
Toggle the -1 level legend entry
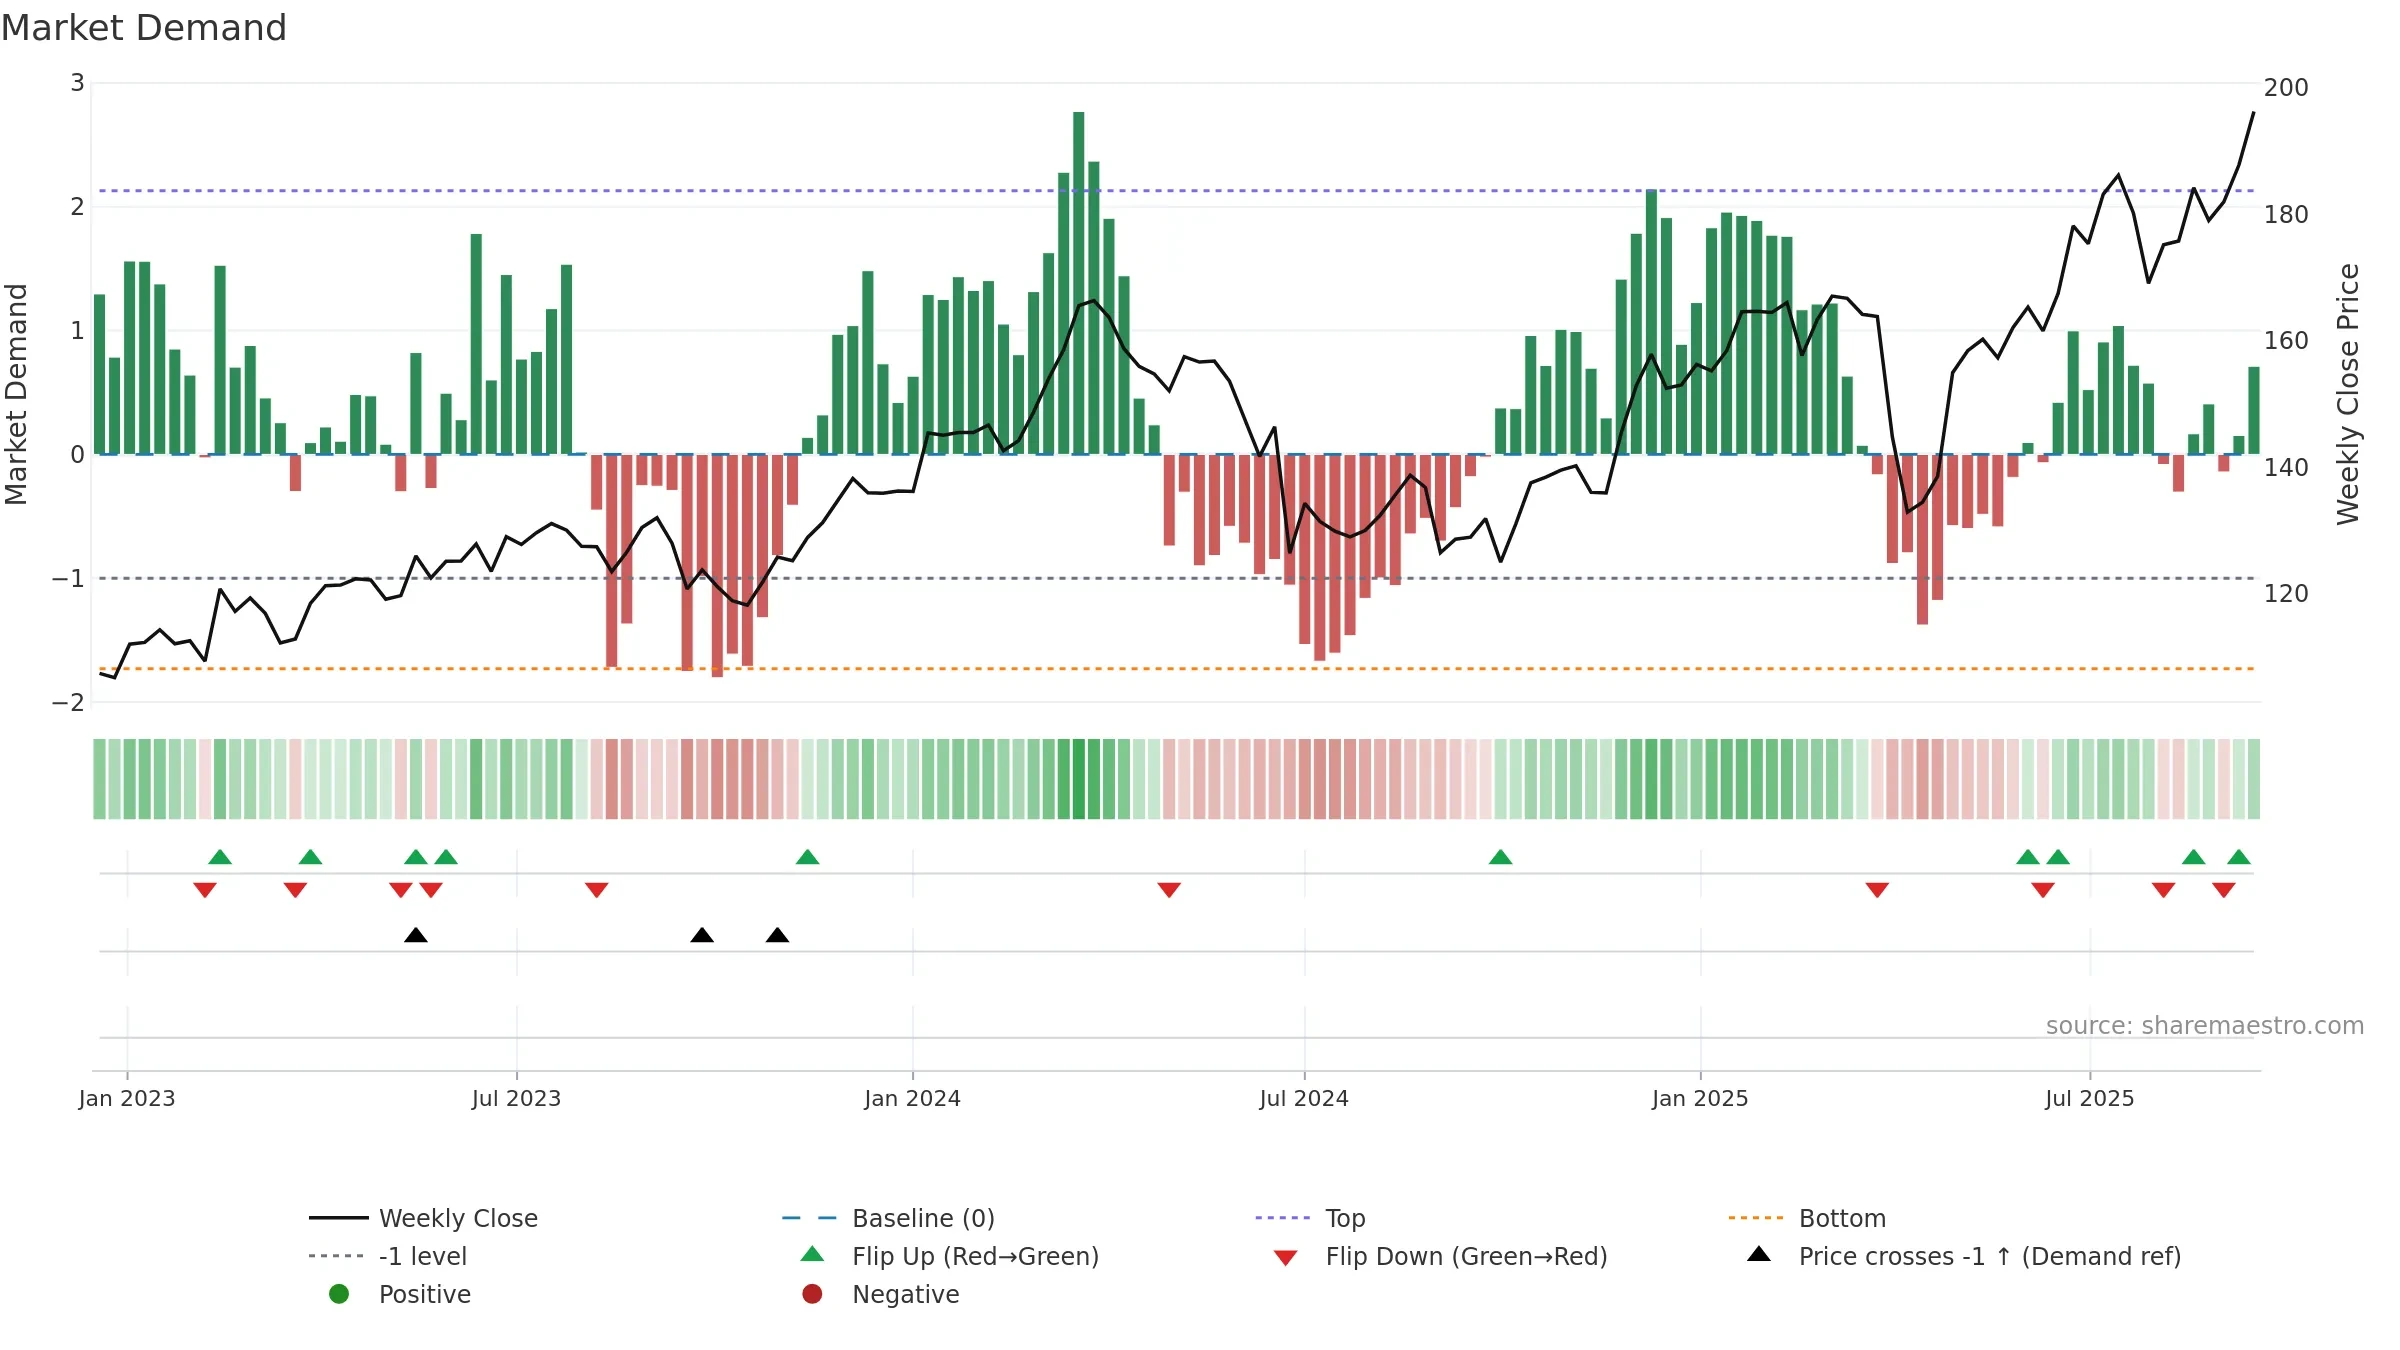coord(388,1256)
